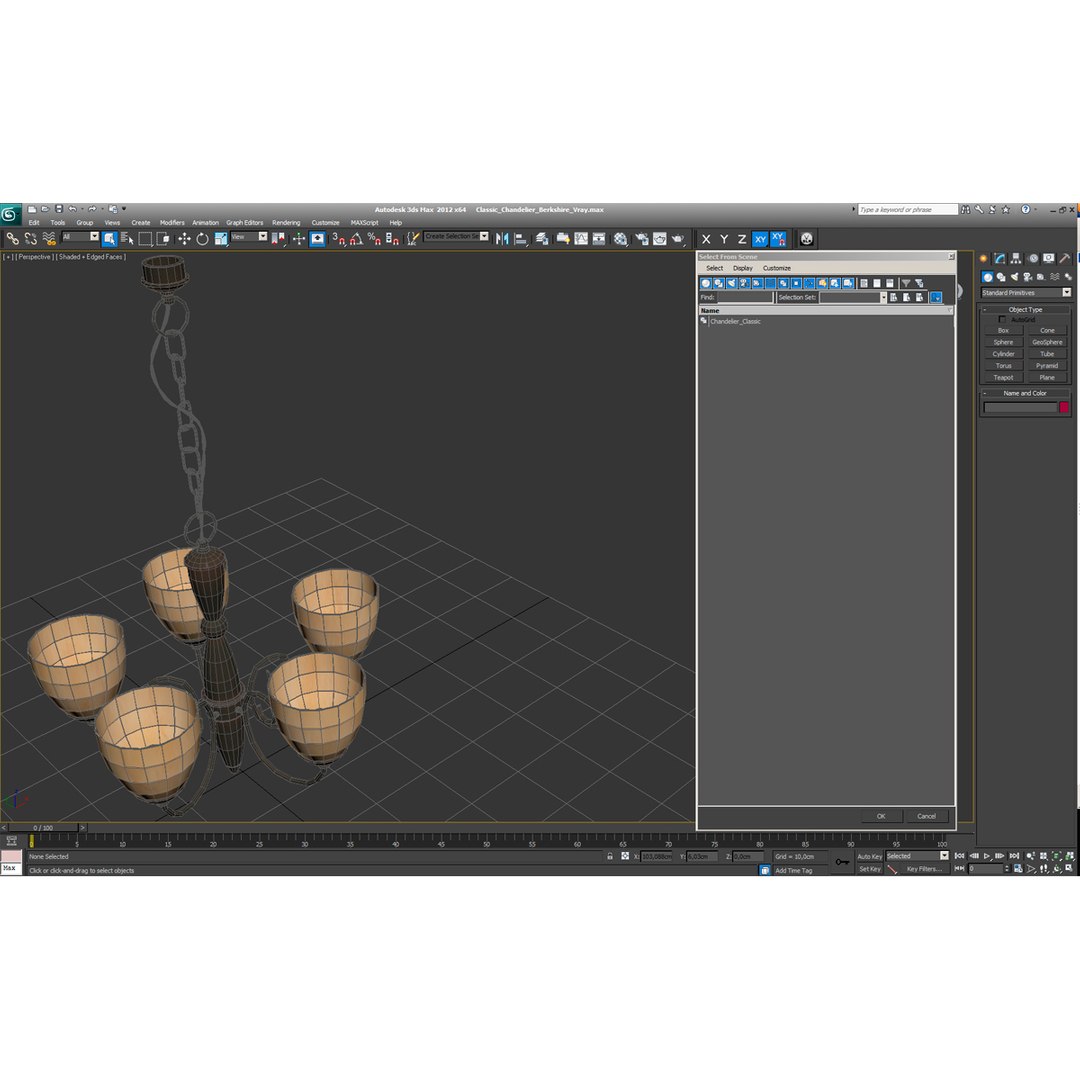Image resolution: width=1080 pixels, height=1080 pixels.
Task: Select the Lights category icon in Create panel
Action: point(1015,277)
